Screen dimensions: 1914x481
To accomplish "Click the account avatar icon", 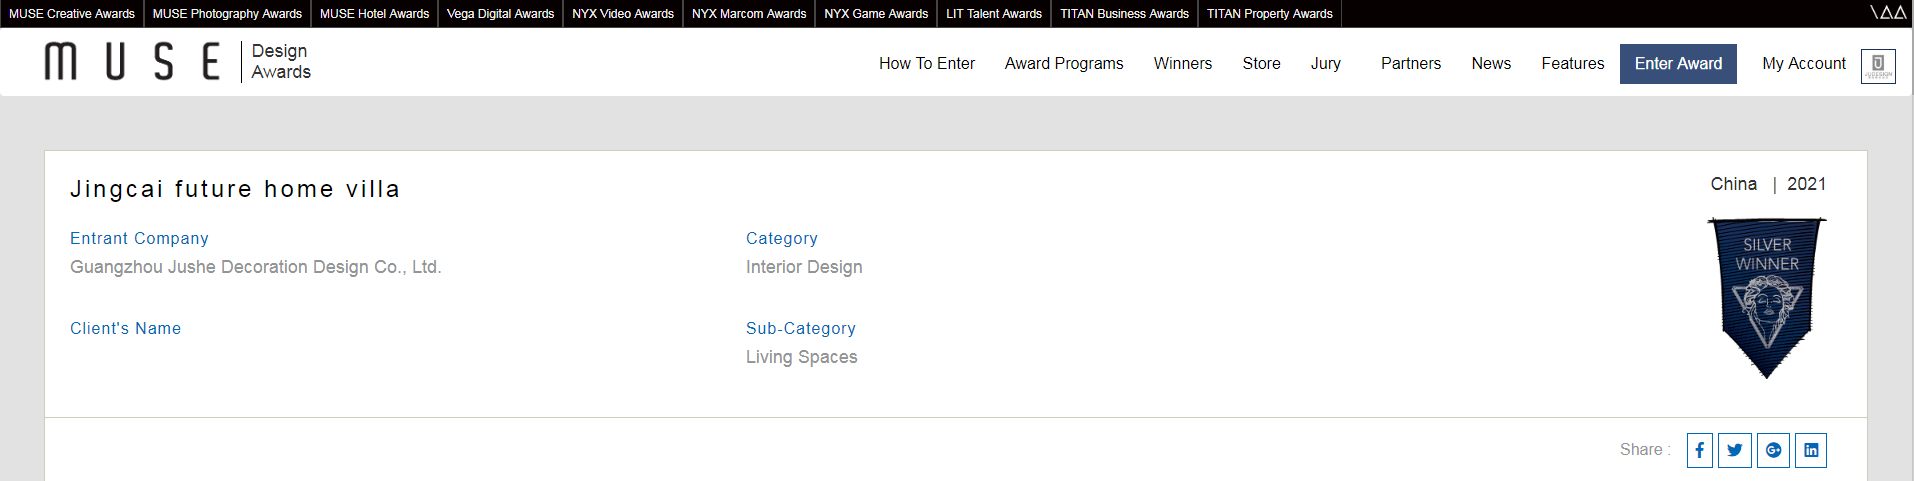I will [x=1877, y=66].
